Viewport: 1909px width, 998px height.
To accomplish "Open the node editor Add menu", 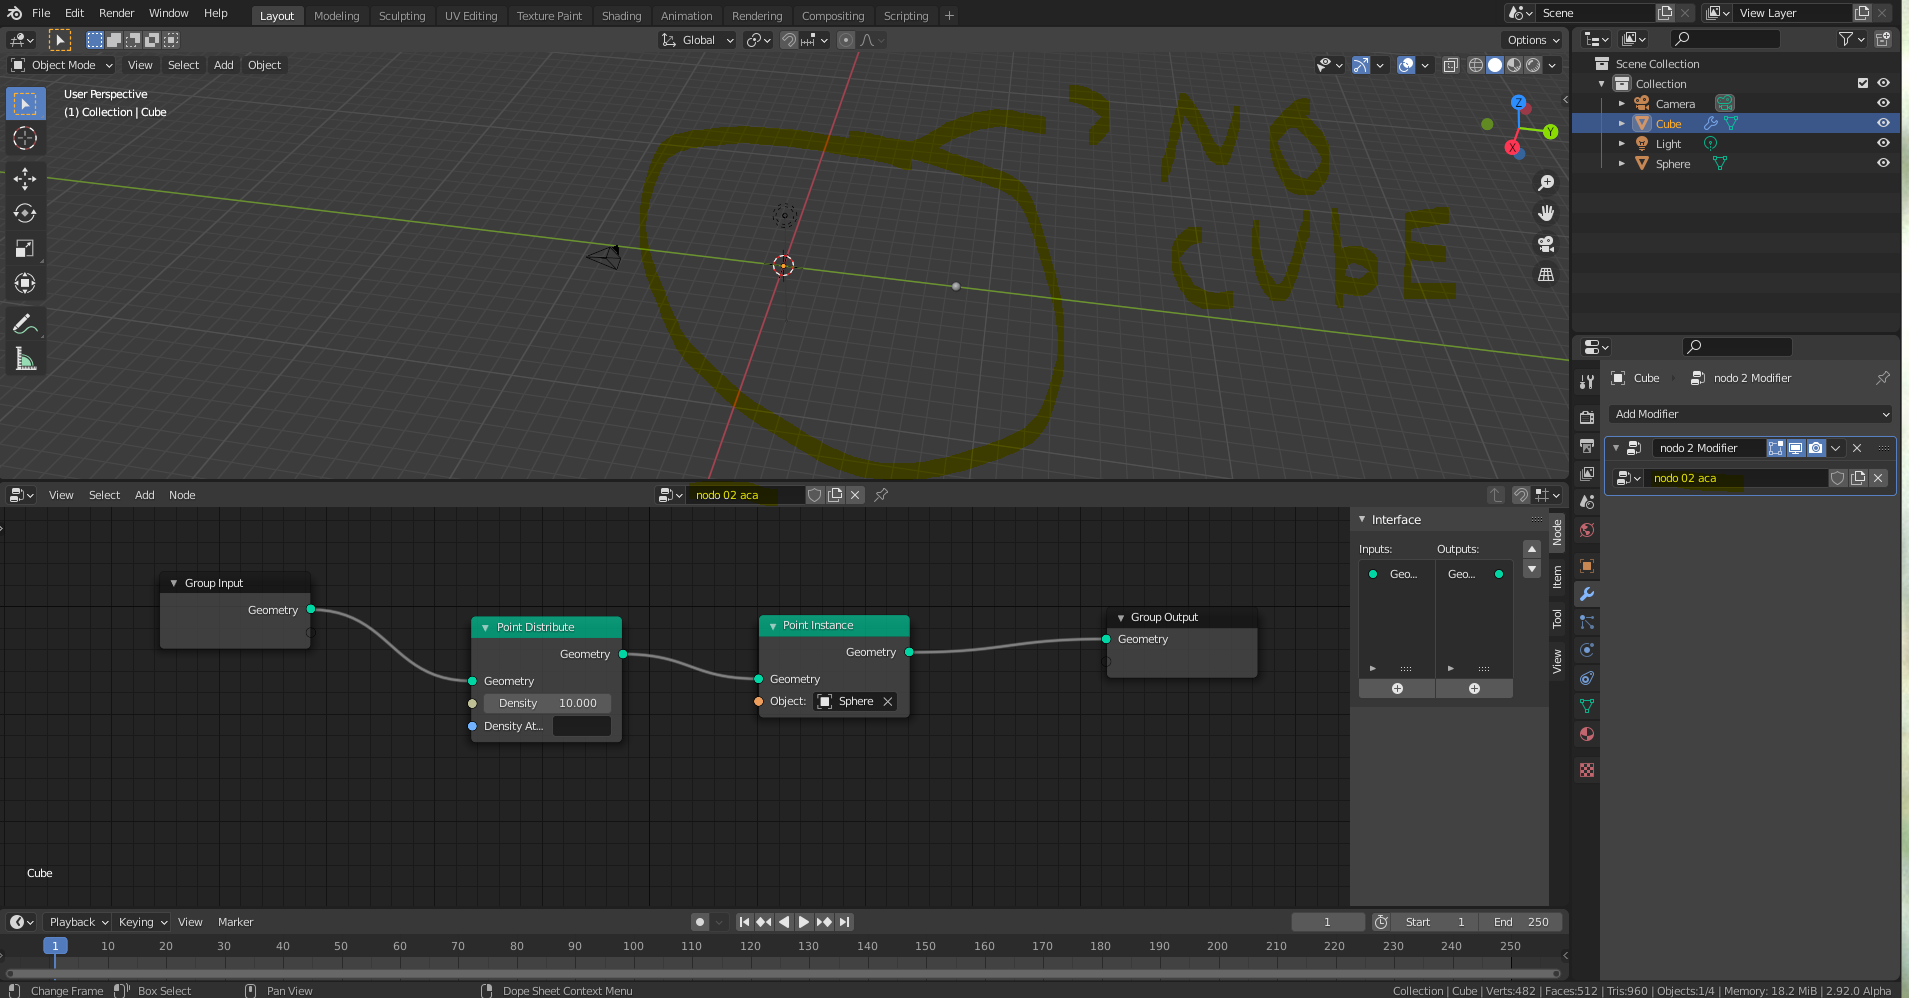I will (145, 495).
